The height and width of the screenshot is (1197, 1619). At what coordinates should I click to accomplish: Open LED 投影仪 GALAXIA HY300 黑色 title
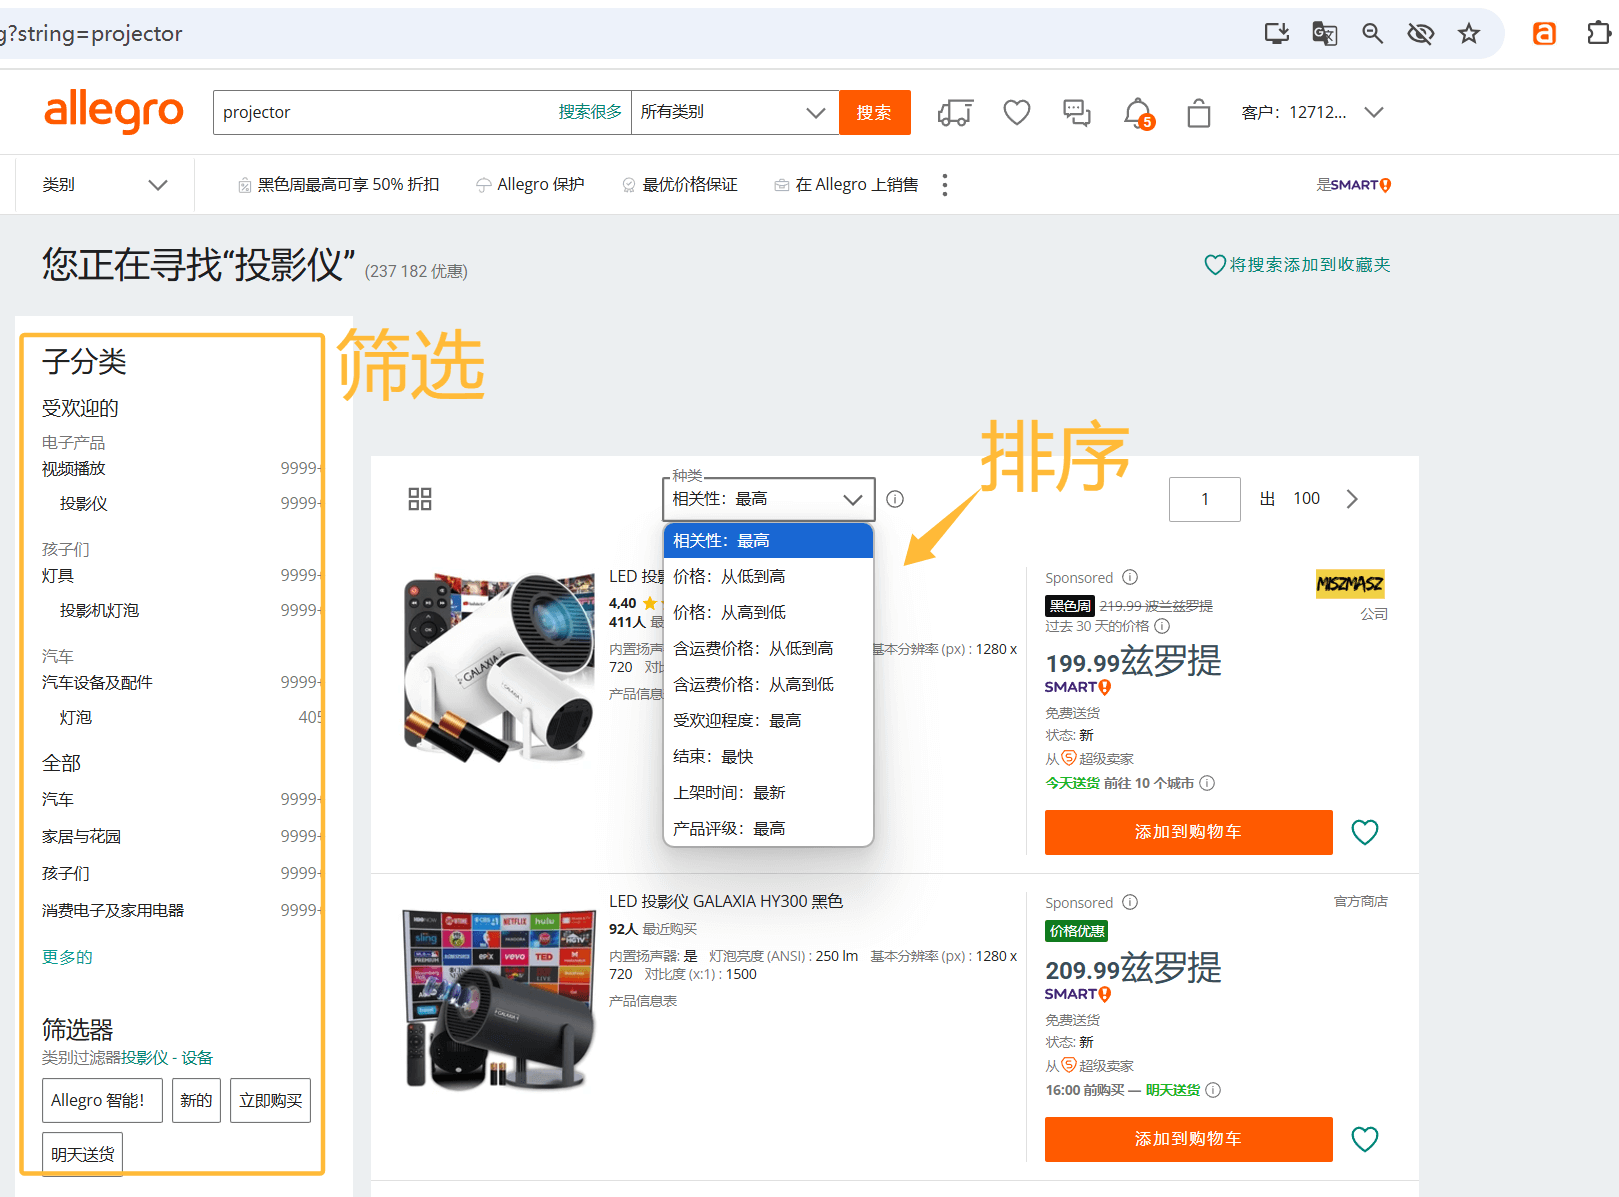pos(726,901)
